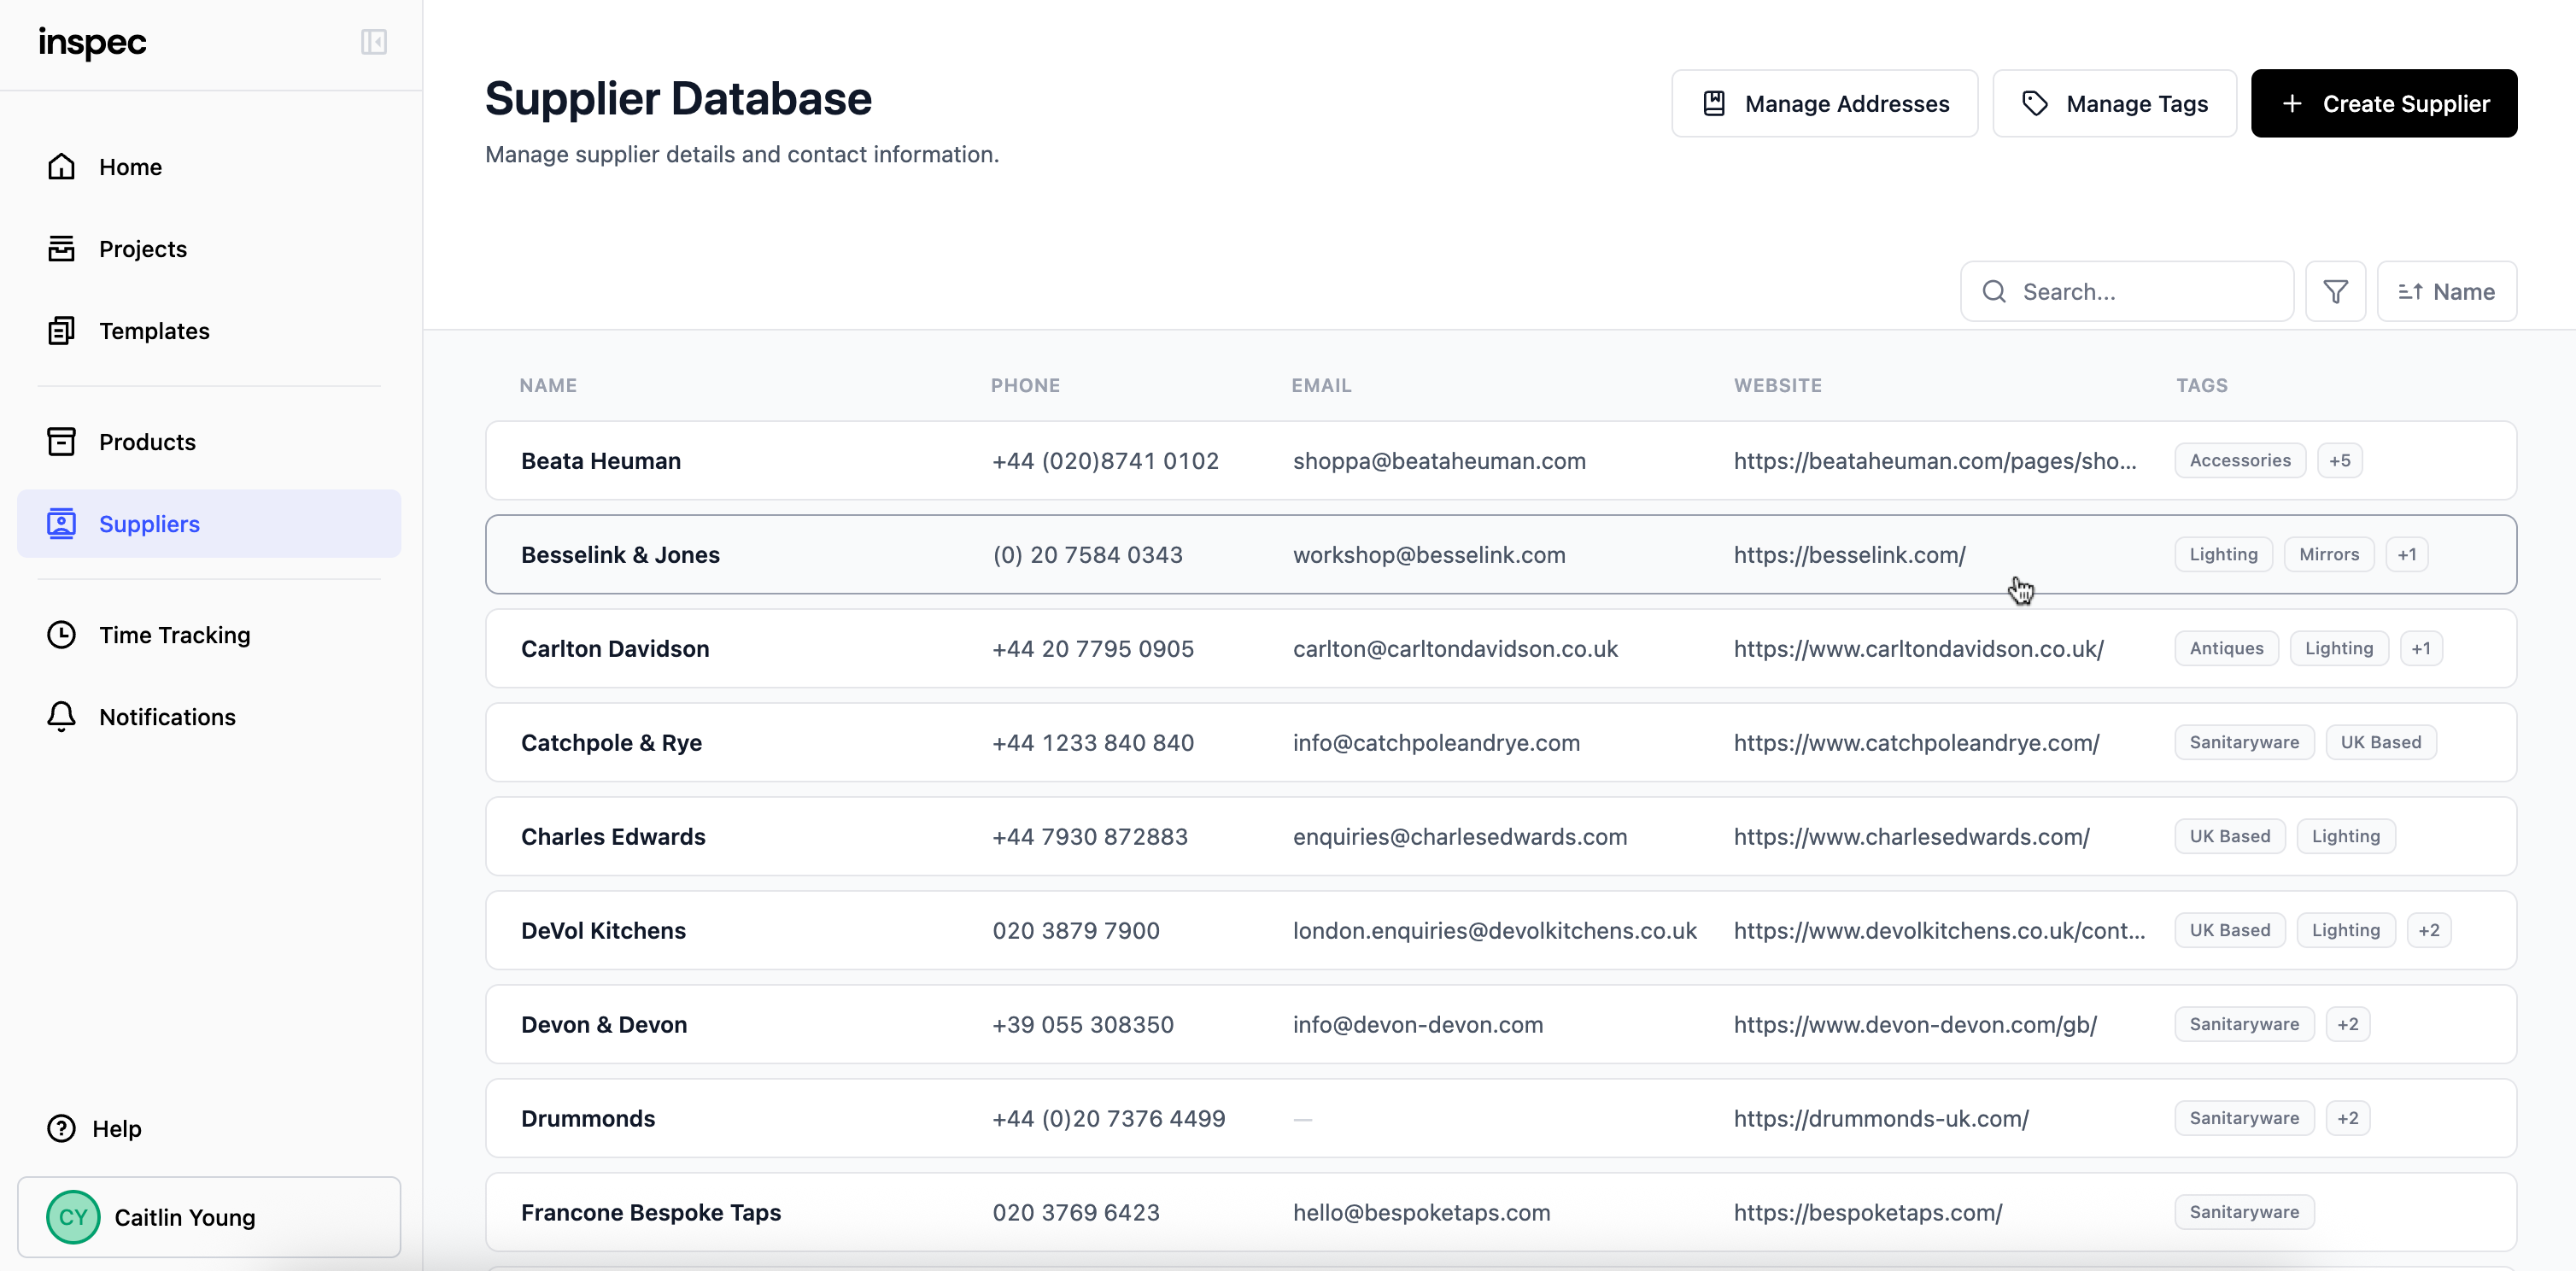Click email info@catchpoleandrye.com
This screenshot has height=1271, width=2576.
click(1436, 743)
